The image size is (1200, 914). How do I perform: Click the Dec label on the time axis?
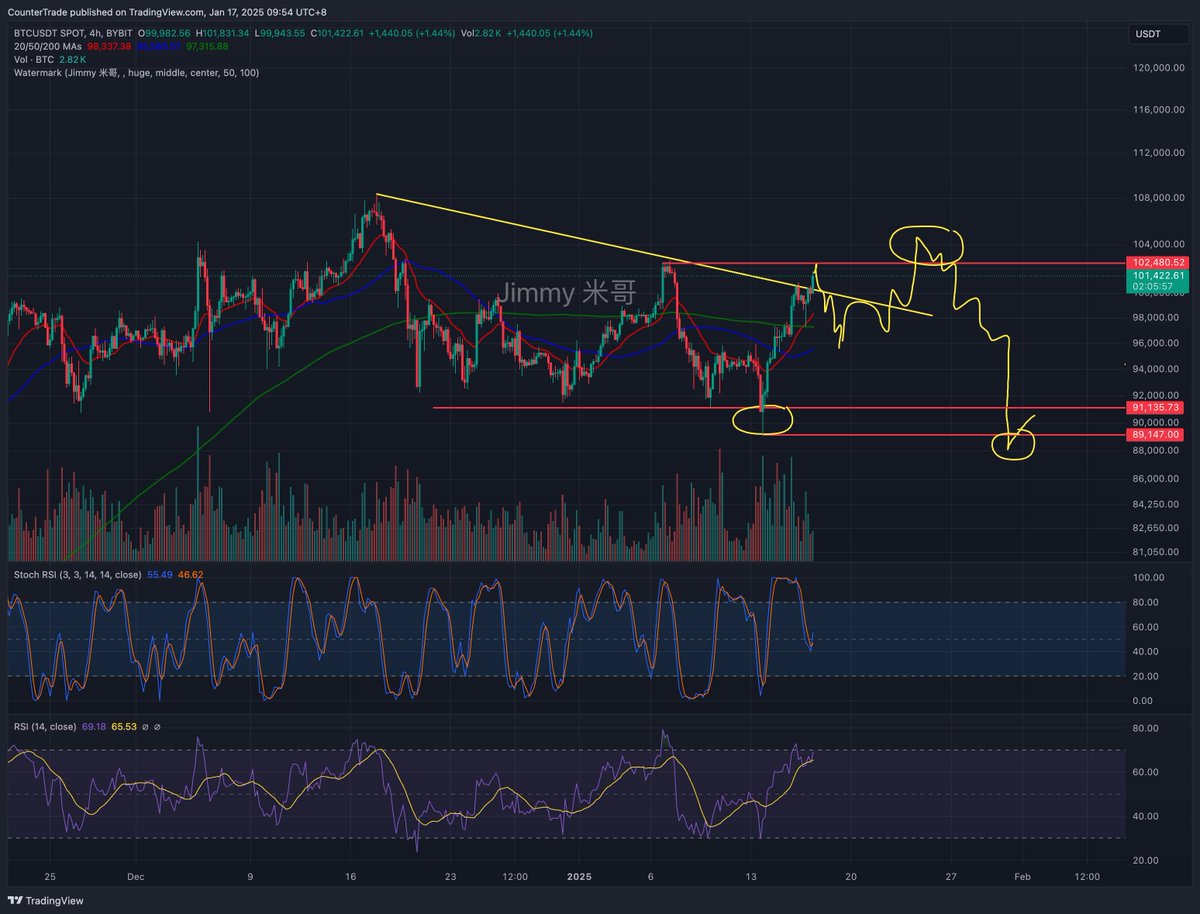pos(137,876)
